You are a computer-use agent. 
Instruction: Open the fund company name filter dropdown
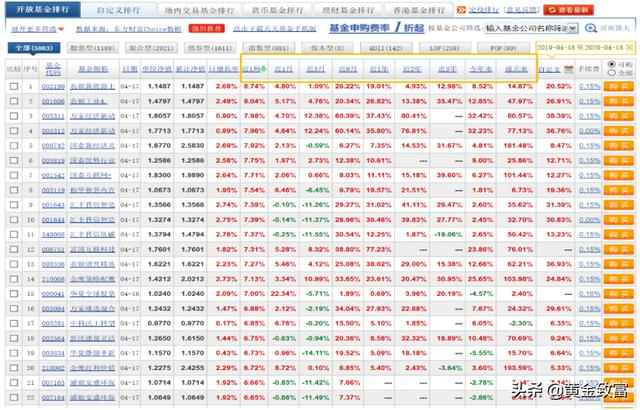pyautogui.click(x=531, y=28)
